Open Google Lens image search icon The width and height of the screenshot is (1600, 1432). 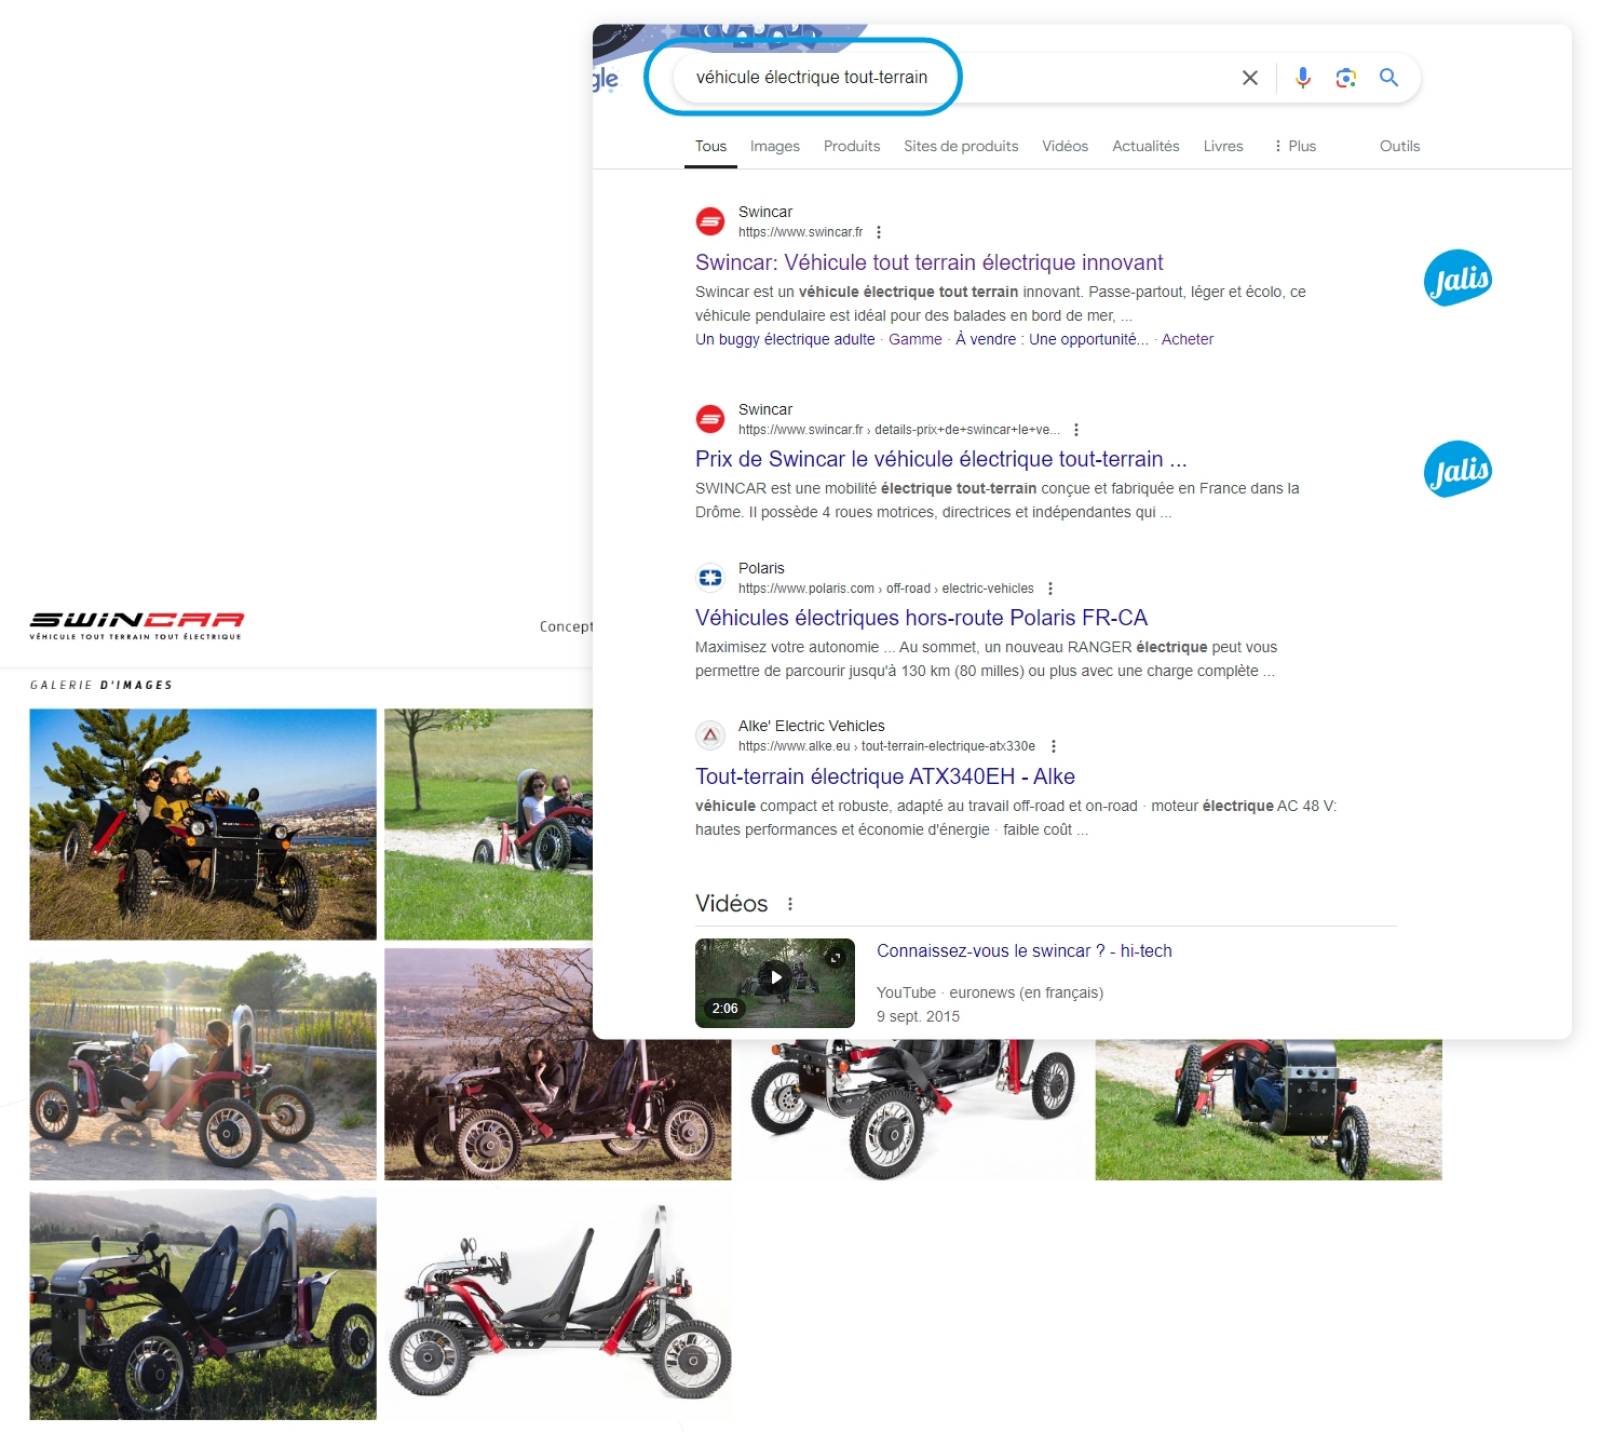pos(1346,78)
